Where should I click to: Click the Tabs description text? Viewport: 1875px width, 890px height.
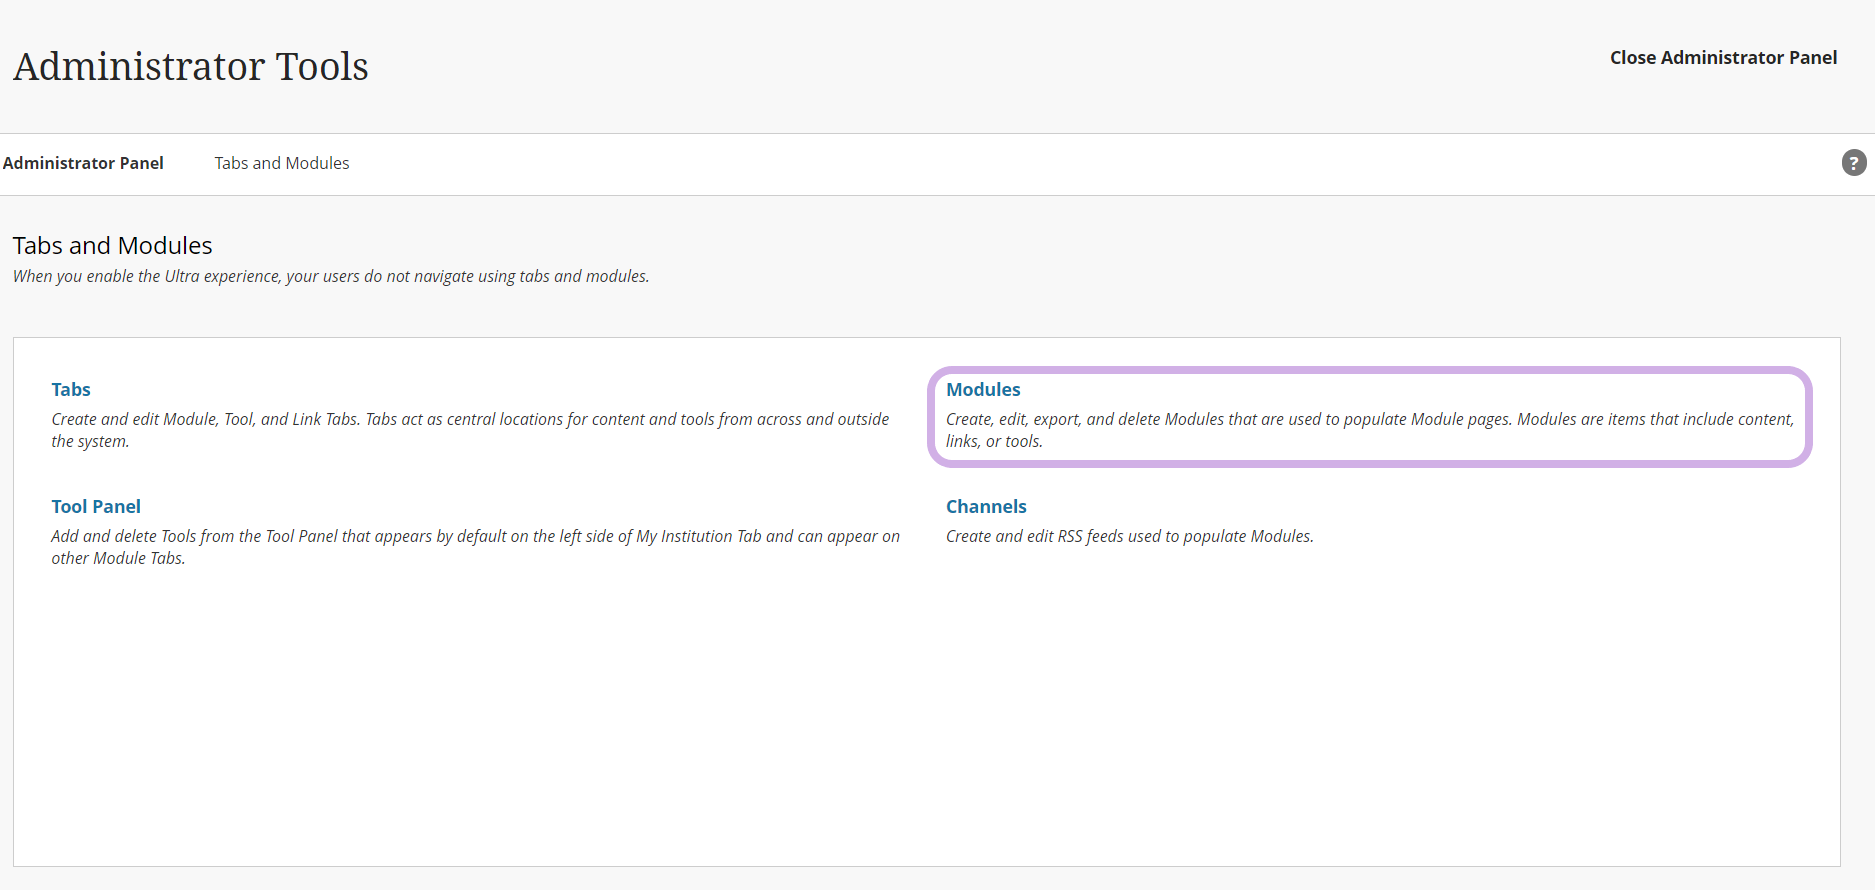tap(470, 420)
